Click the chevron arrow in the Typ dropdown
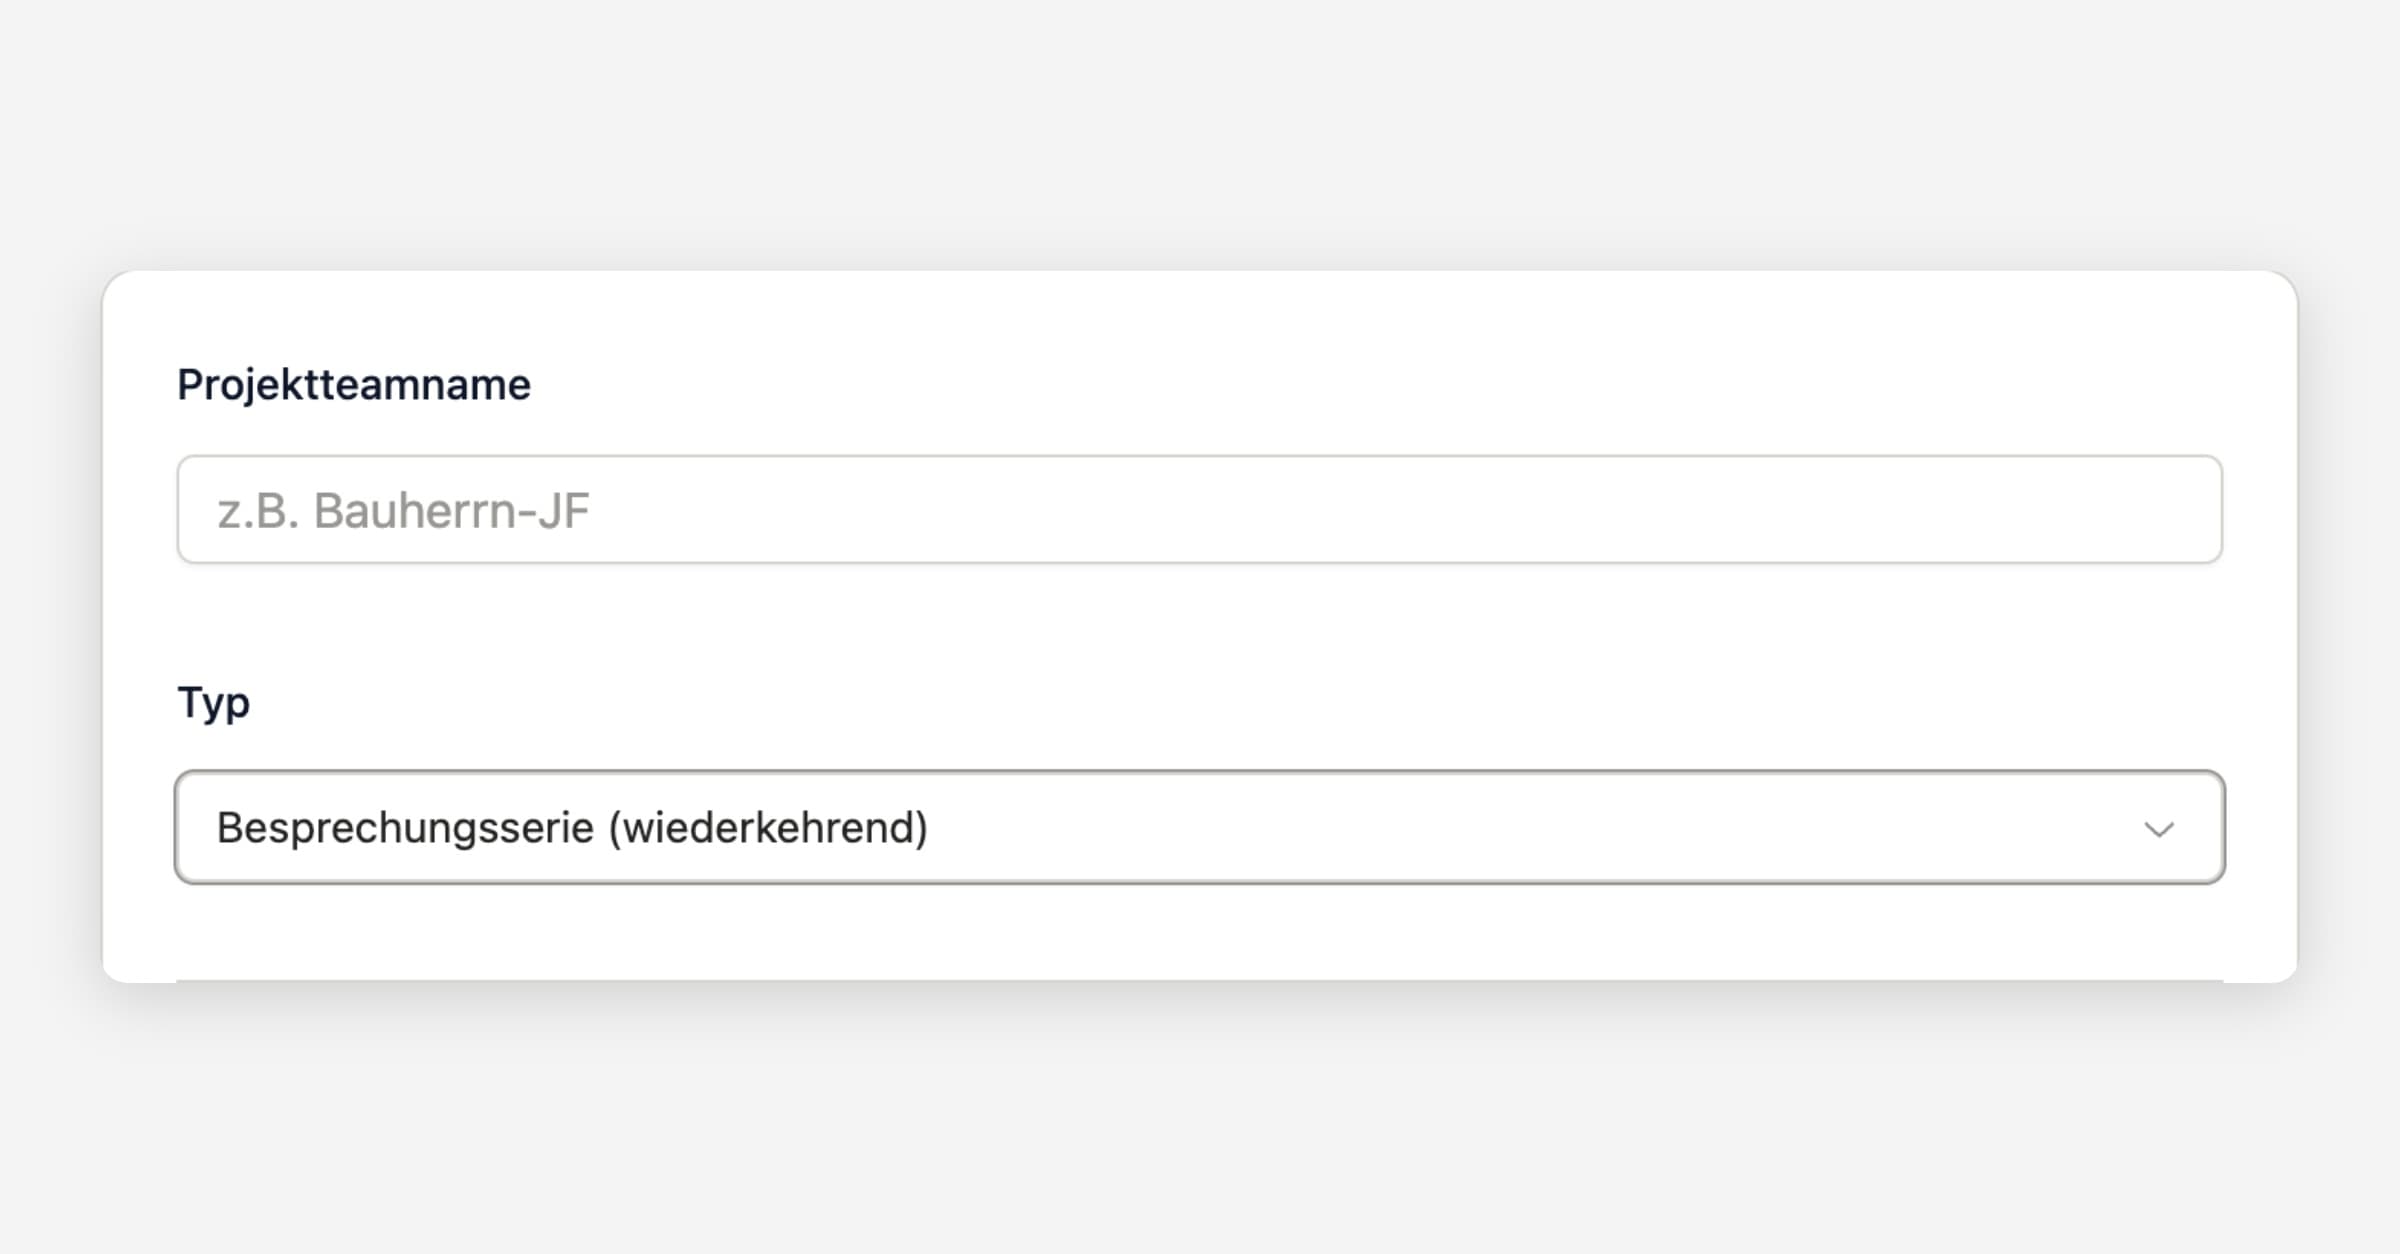The height and width of the screenshot is (1254, 2400). pyautogui.click(x=2159, y=829)
